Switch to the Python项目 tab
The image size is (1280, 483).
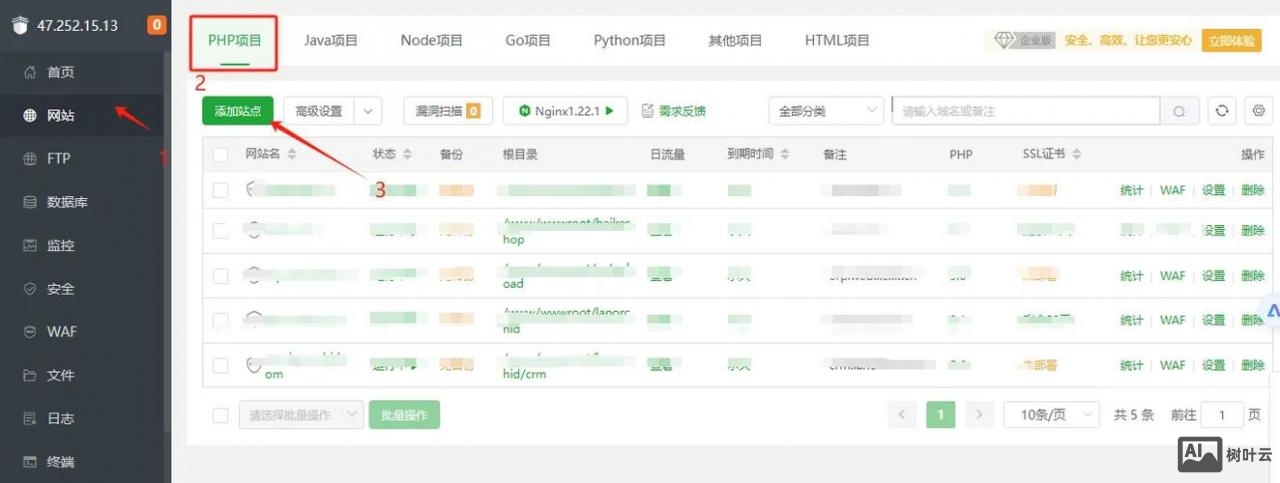click(x=629, y=41)
